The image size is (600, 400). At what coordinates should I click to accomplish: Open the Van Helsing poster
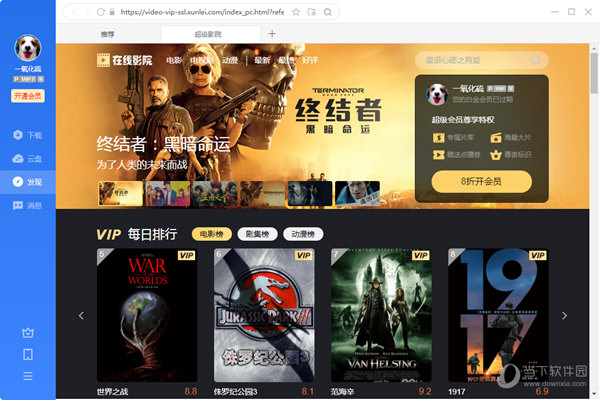pos(381,315)
